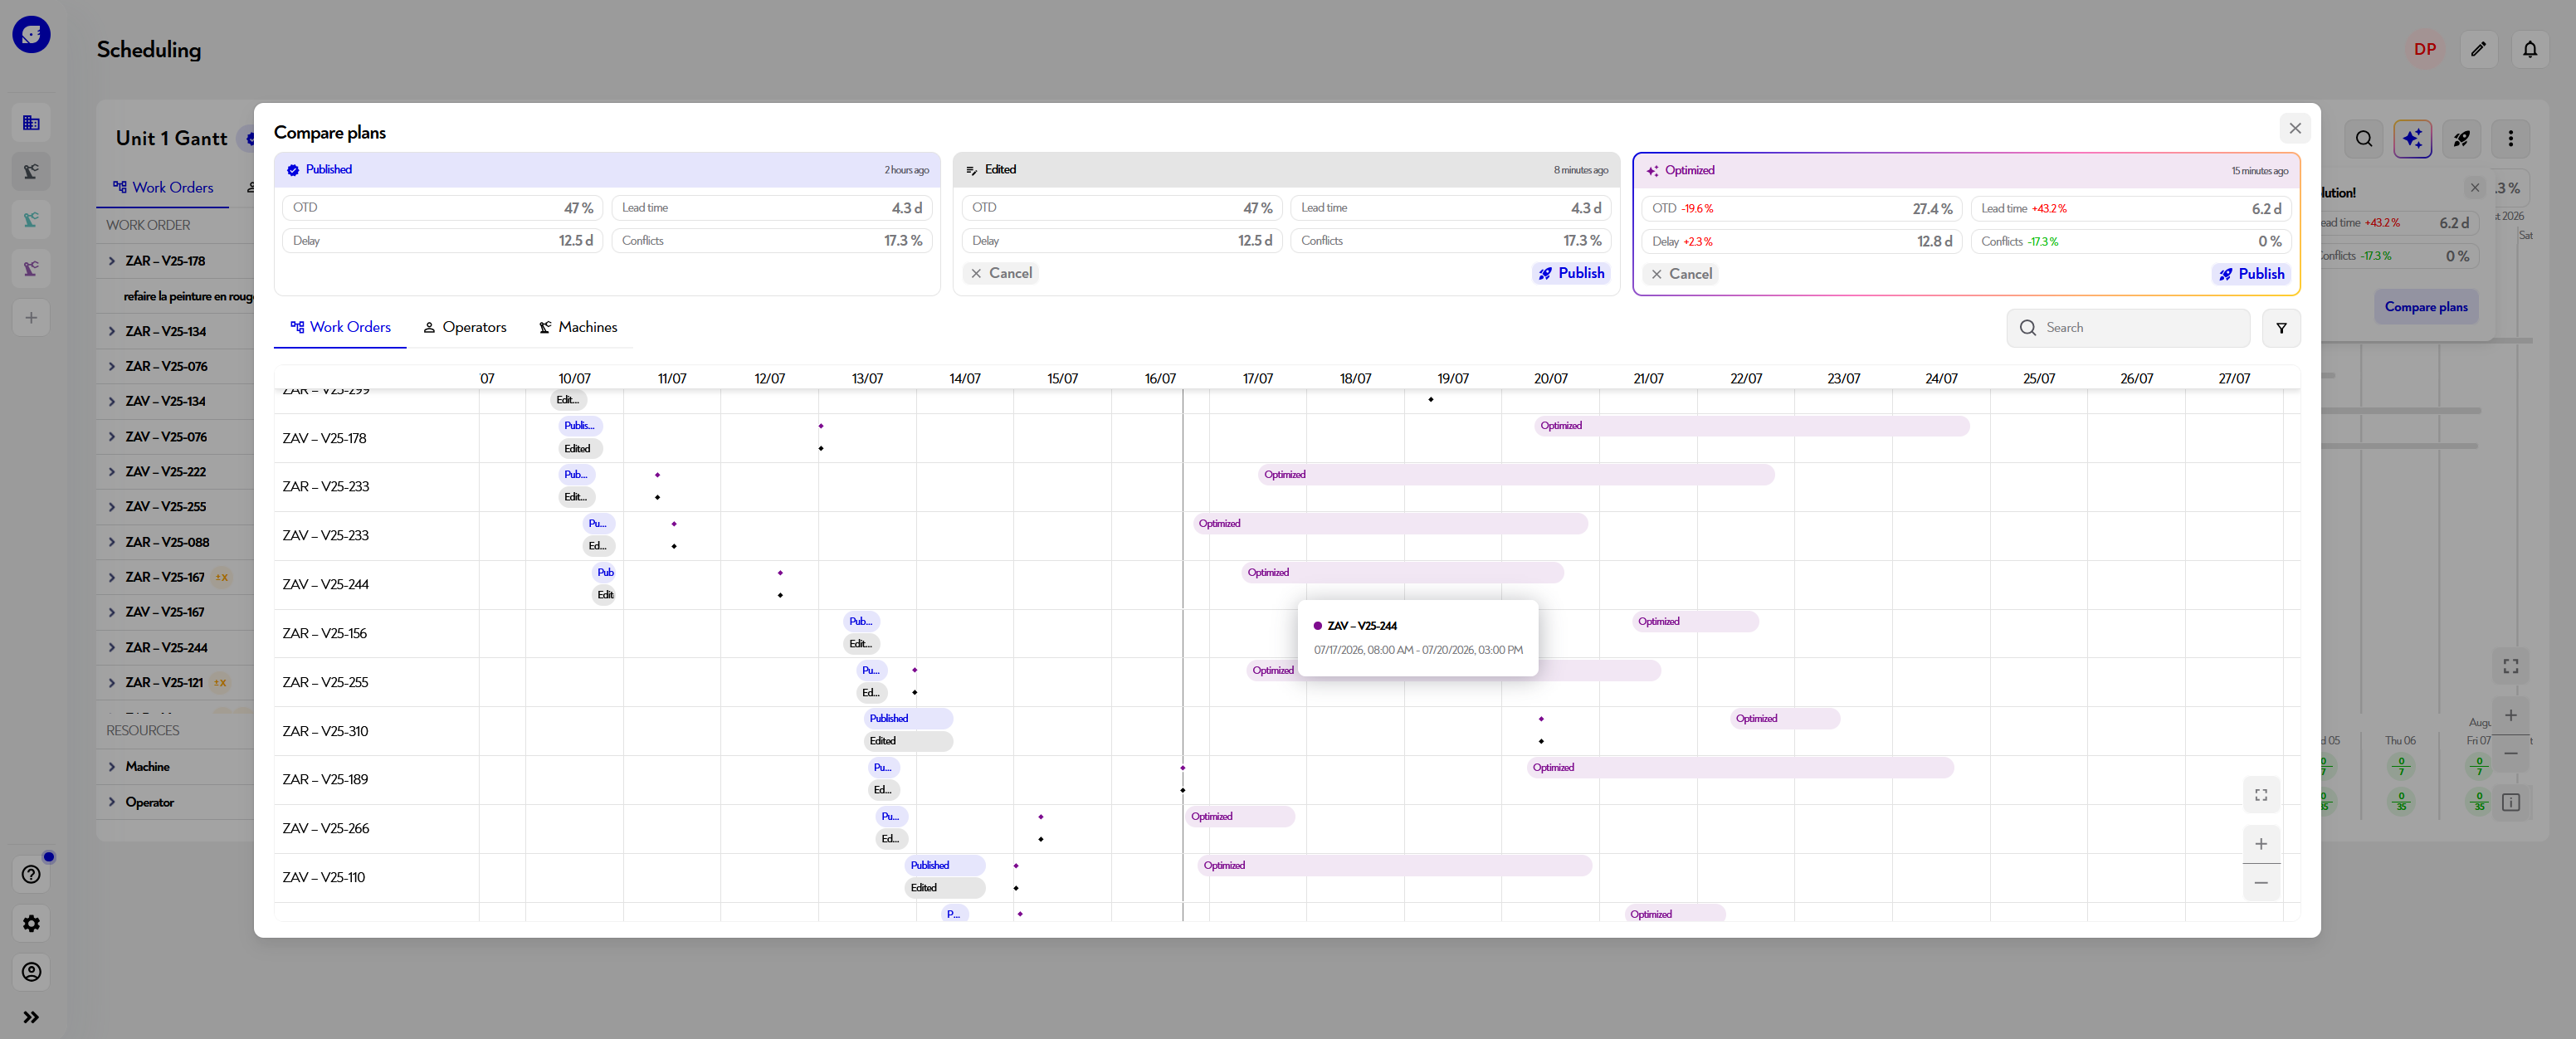
Task: Open settings gear icon in sidebar
Action: pos(31,924)
